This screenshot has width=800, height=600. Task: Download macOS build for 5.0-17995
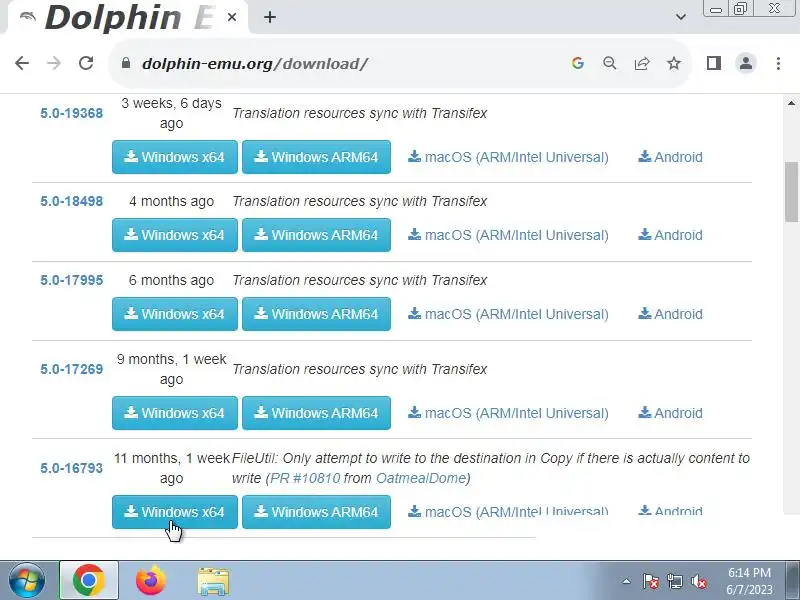(x=508, y=314)
